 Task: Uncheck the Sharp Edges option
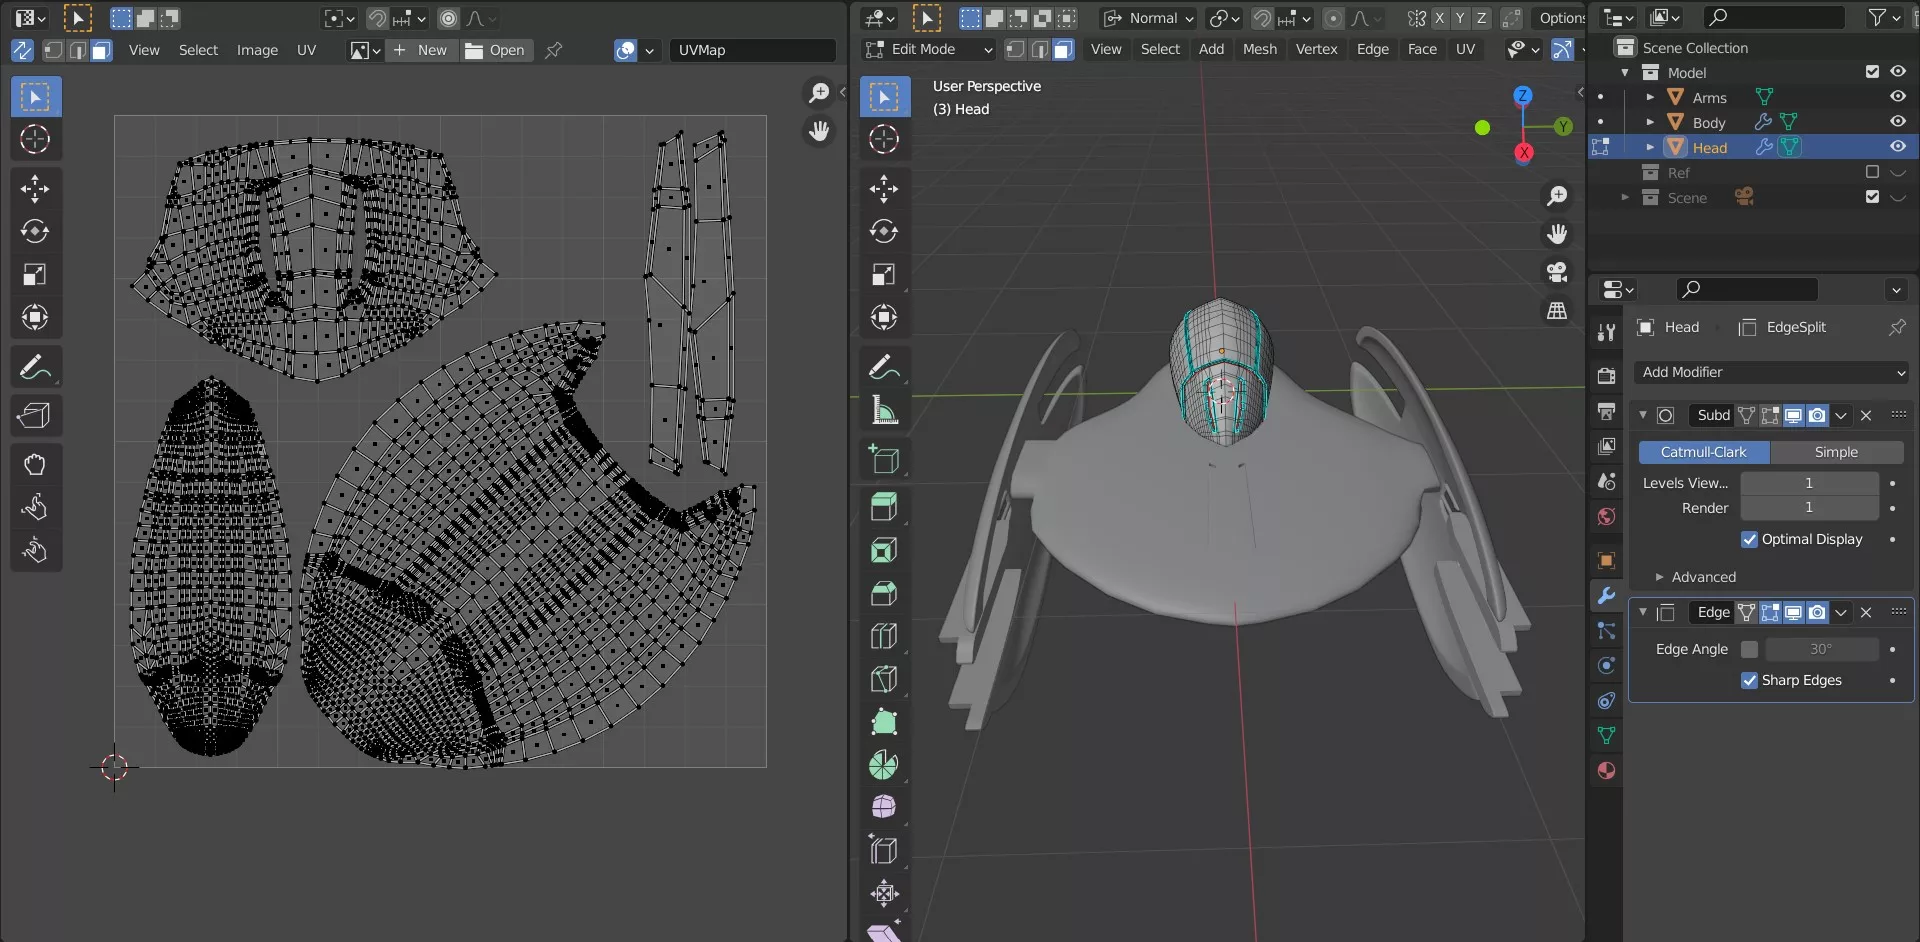[x=1749, y=681]
